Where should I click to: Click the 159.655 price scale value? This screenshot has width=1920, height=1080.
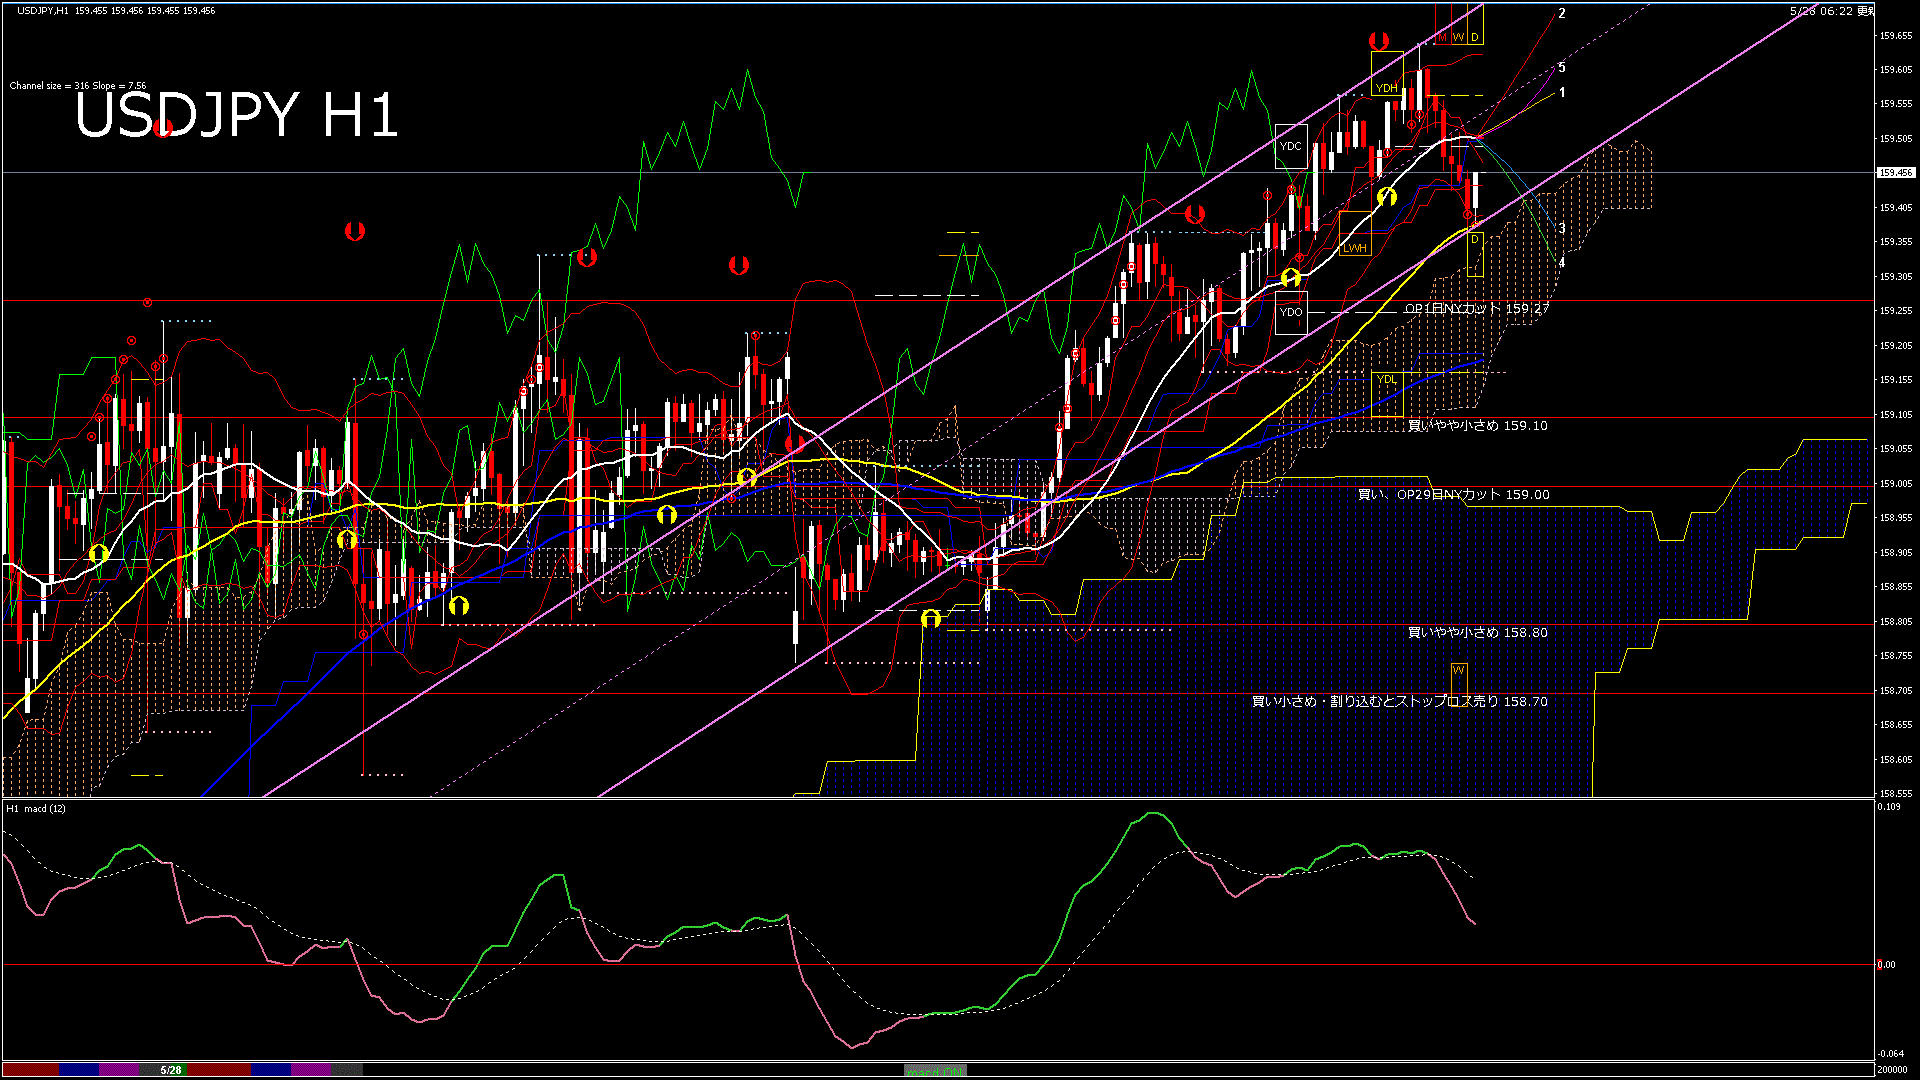pos(1896,35)
